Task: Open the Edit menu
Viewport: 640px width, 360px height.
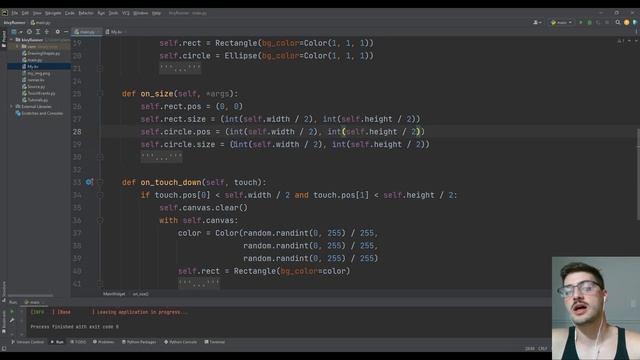Action: [x=25, y=13]
